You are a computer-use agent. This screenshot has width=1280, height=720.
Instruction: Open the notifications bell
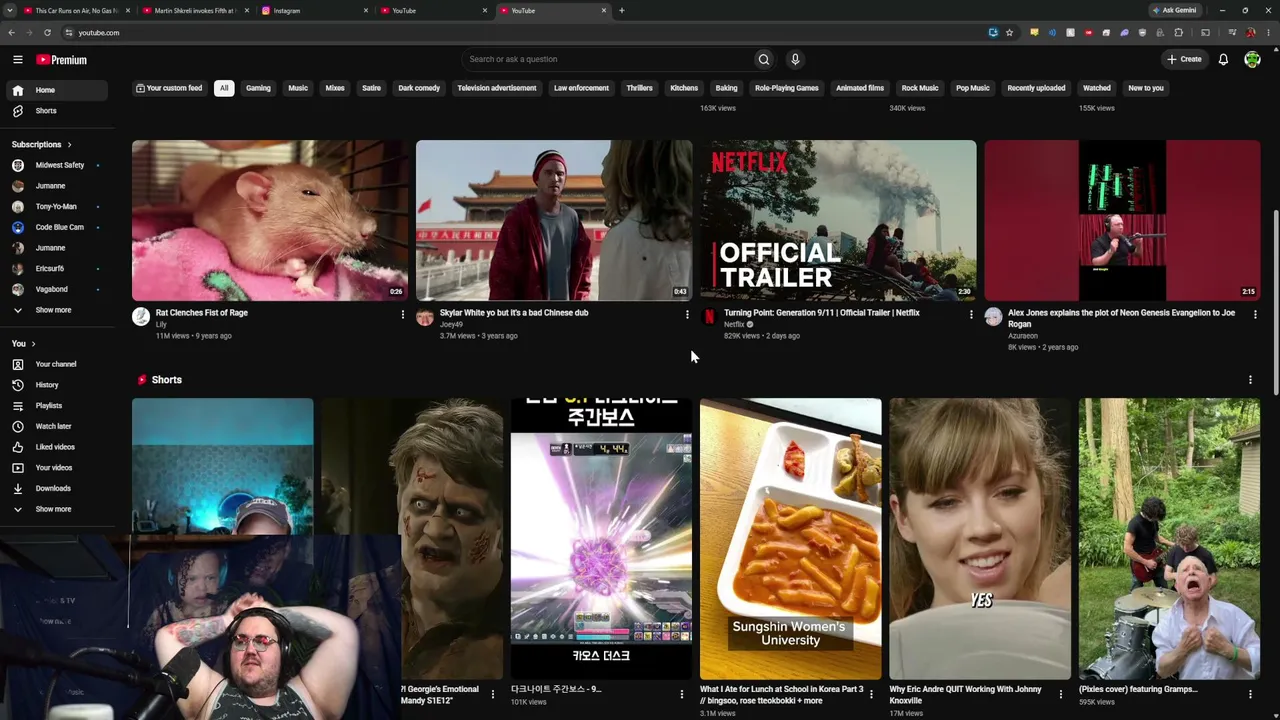point(1223,60)
